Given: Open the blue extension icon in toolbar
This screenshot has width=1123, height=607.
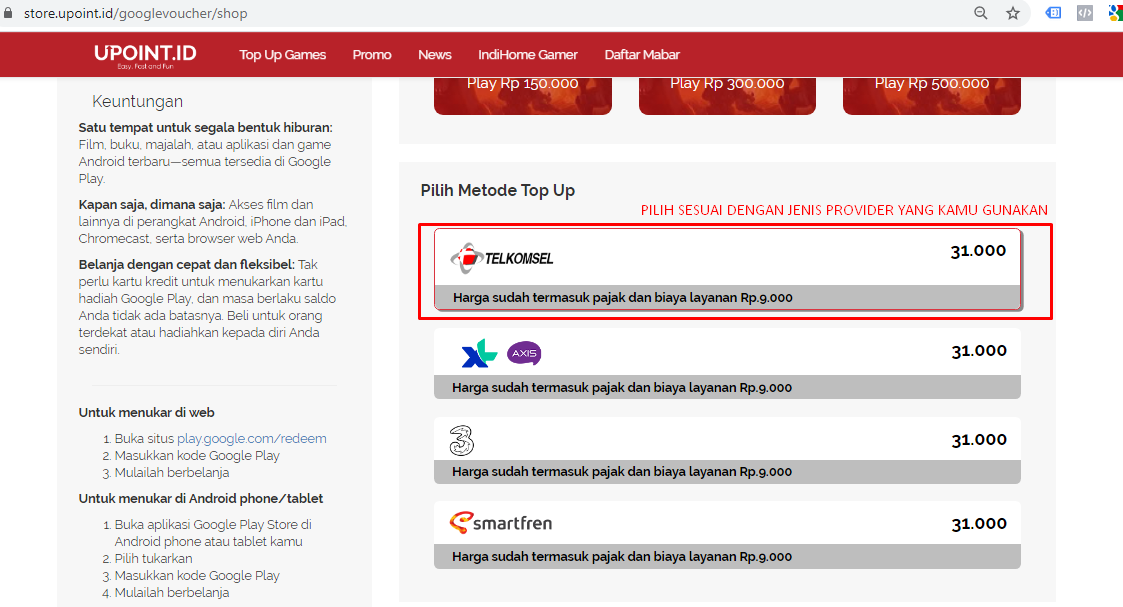Looking at the screenshot, I should [x=1053, y=13].
